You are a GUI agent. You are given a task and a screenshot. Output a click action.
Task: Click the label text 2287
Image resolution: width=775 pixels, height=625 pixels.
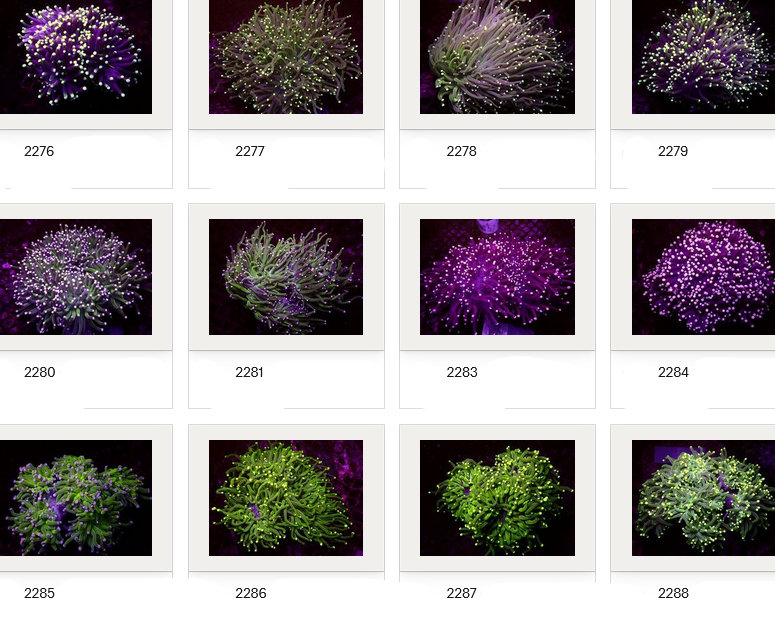(462, 593)
